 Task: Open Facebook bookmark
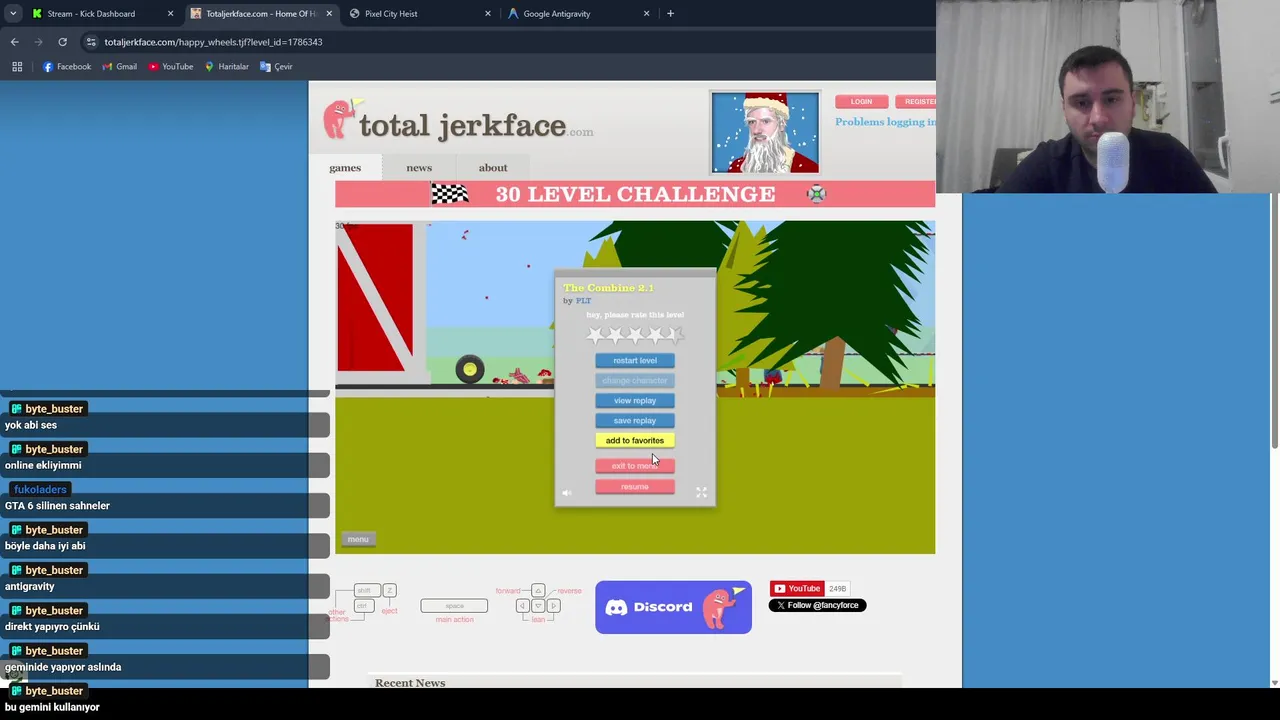(x=67, y=67)
